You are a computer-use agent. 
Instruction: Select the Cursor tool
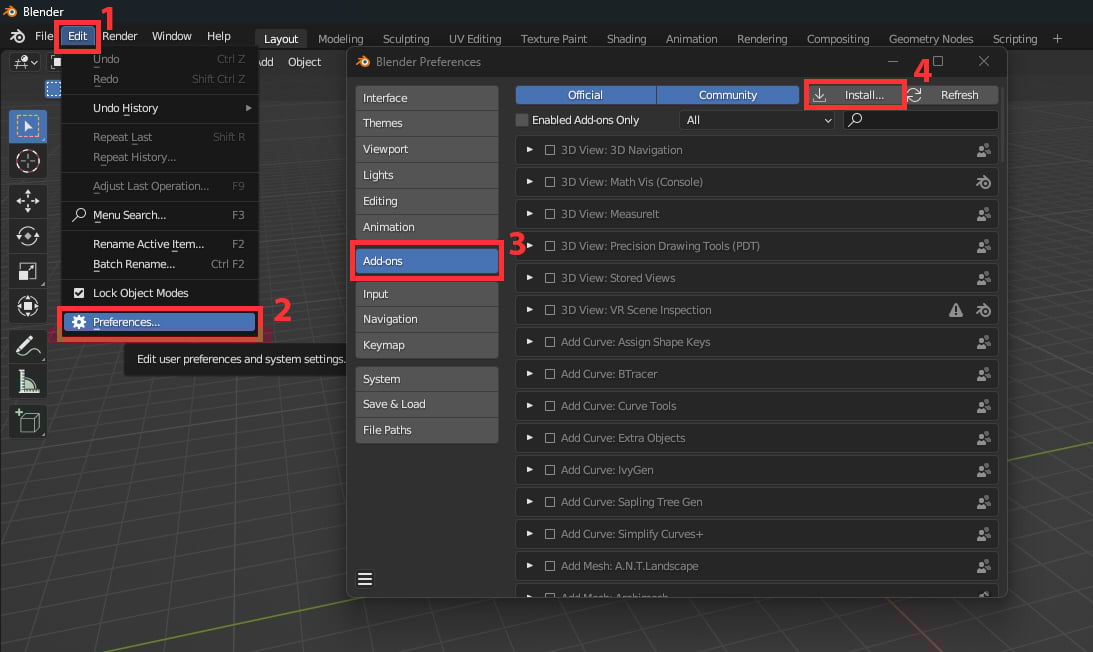28,161
